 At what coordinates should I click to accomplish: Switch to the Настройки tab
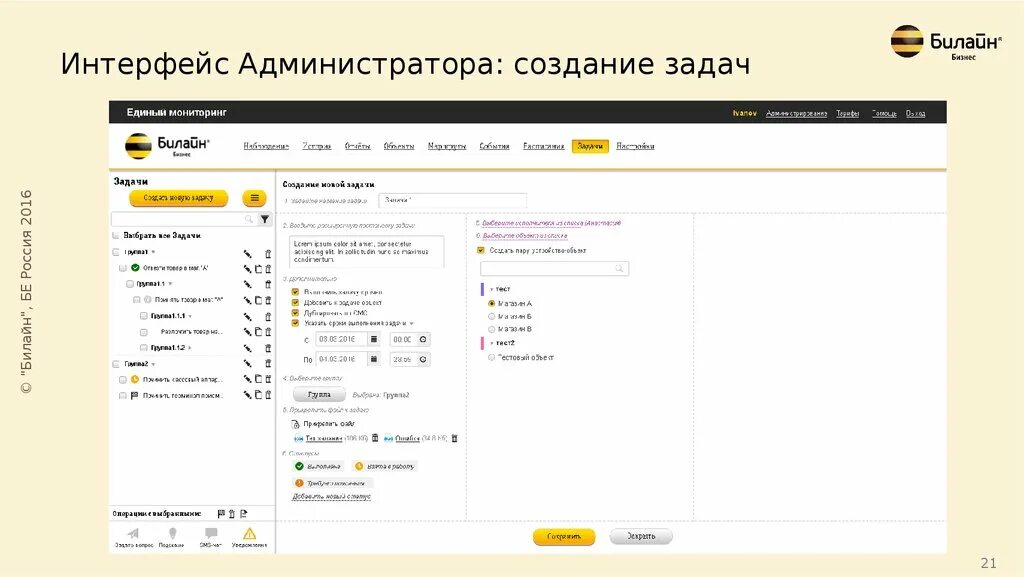tap(637, 146)
